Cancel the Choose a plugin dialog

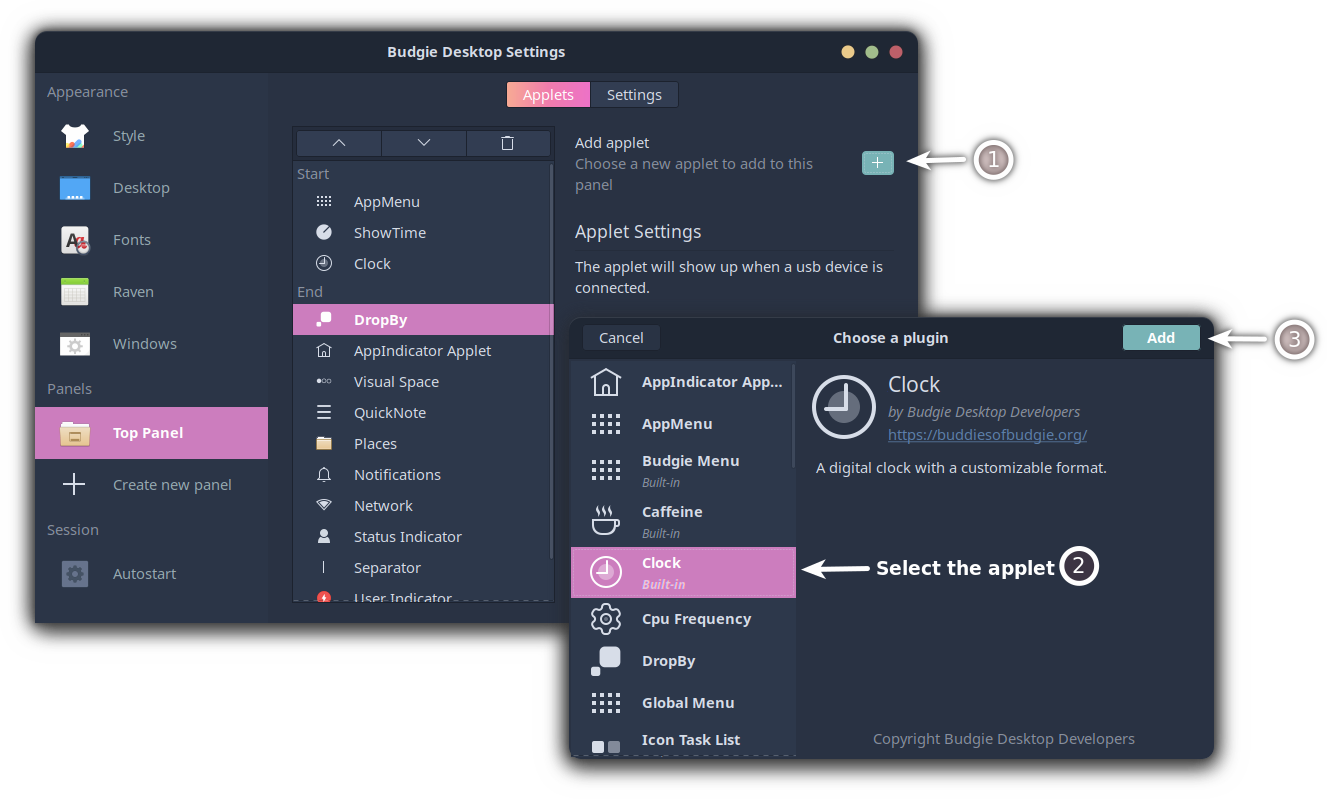tap(620, 338)
